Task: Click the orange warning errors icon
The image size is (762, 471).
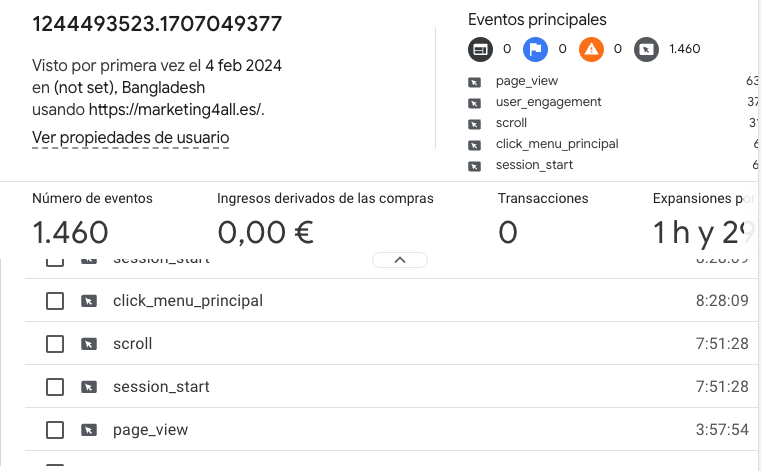Action: point(591,49)
